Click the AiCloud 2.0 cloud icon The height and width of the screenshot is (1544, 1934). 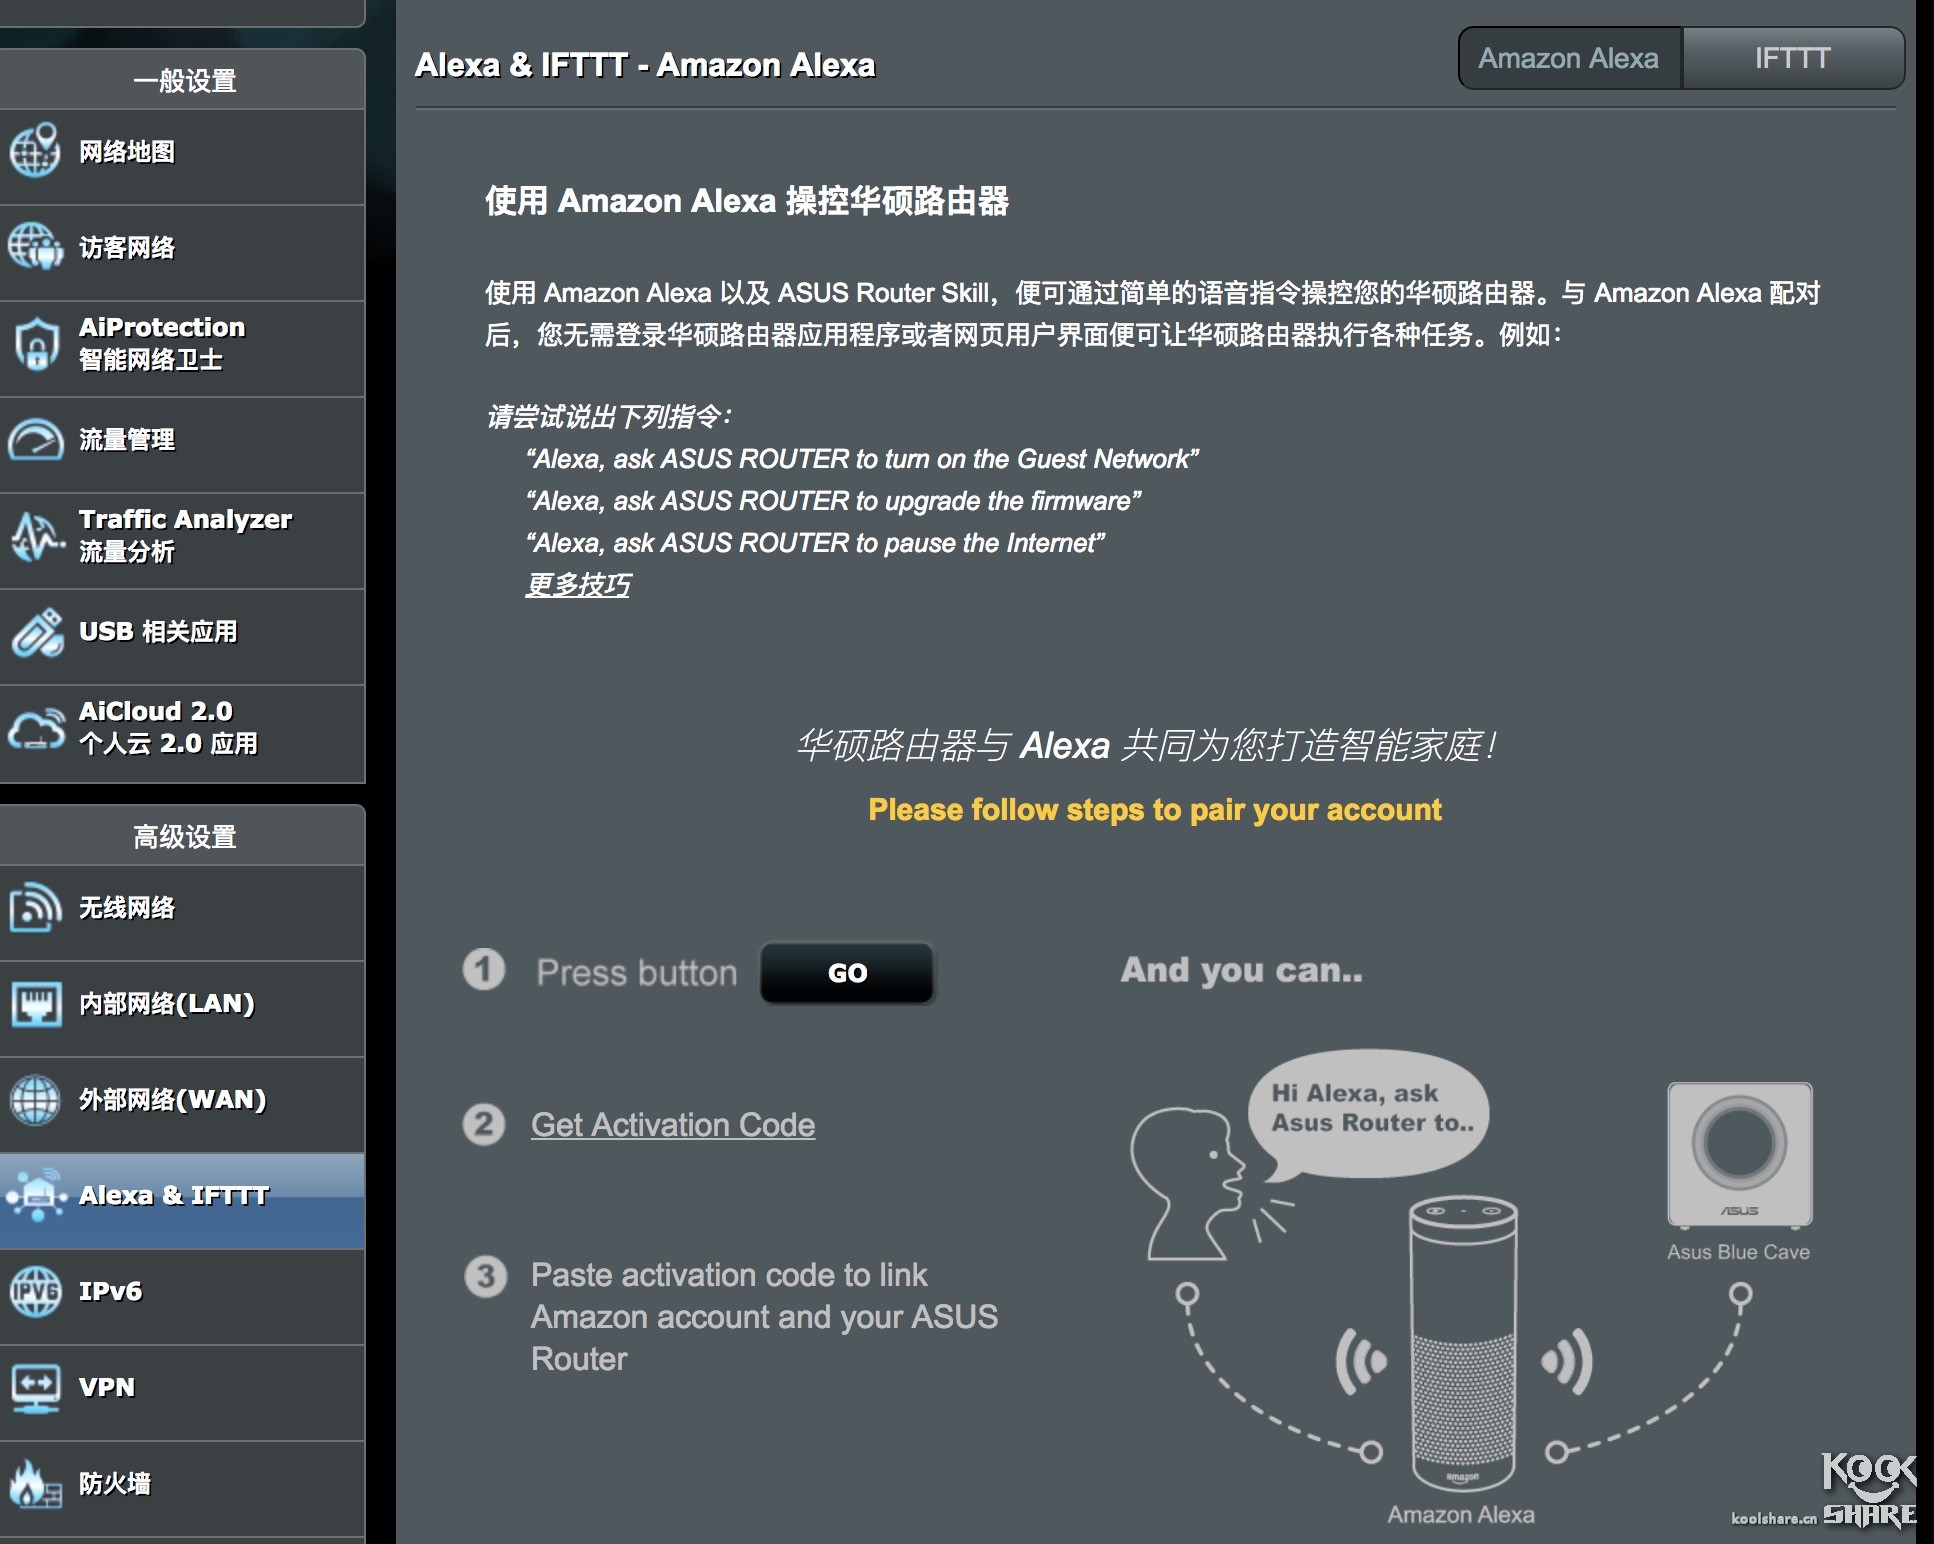pyautogui.click(x=36, y=728)
